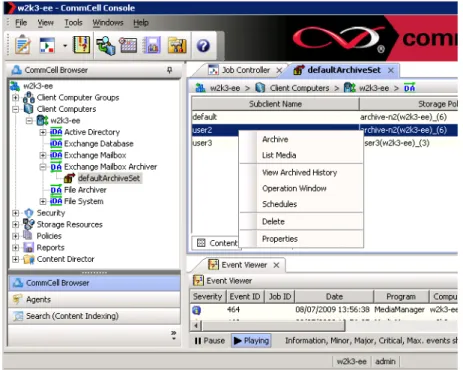
Task: Click the Security shield icon
Action: click(x=29, y=213)
